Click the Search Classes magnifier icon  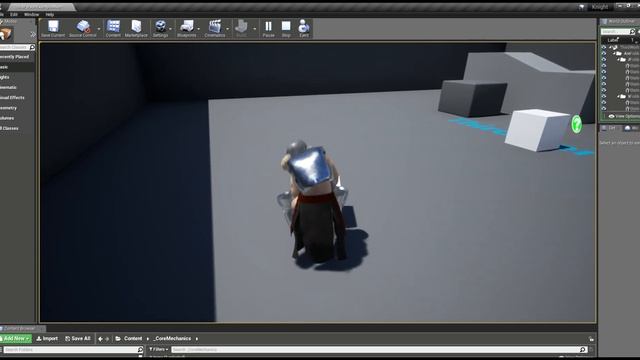tap(32, 47)
